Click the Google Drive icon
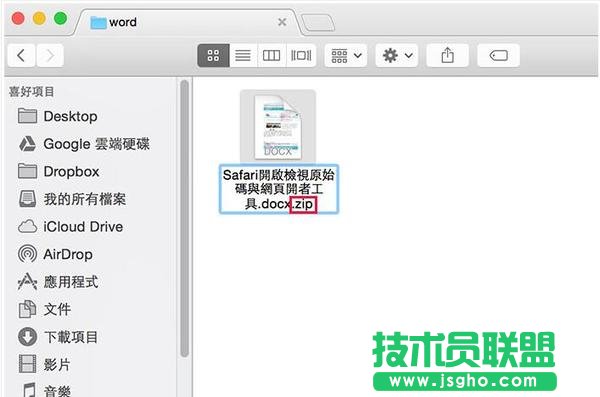 coord(27,144)
